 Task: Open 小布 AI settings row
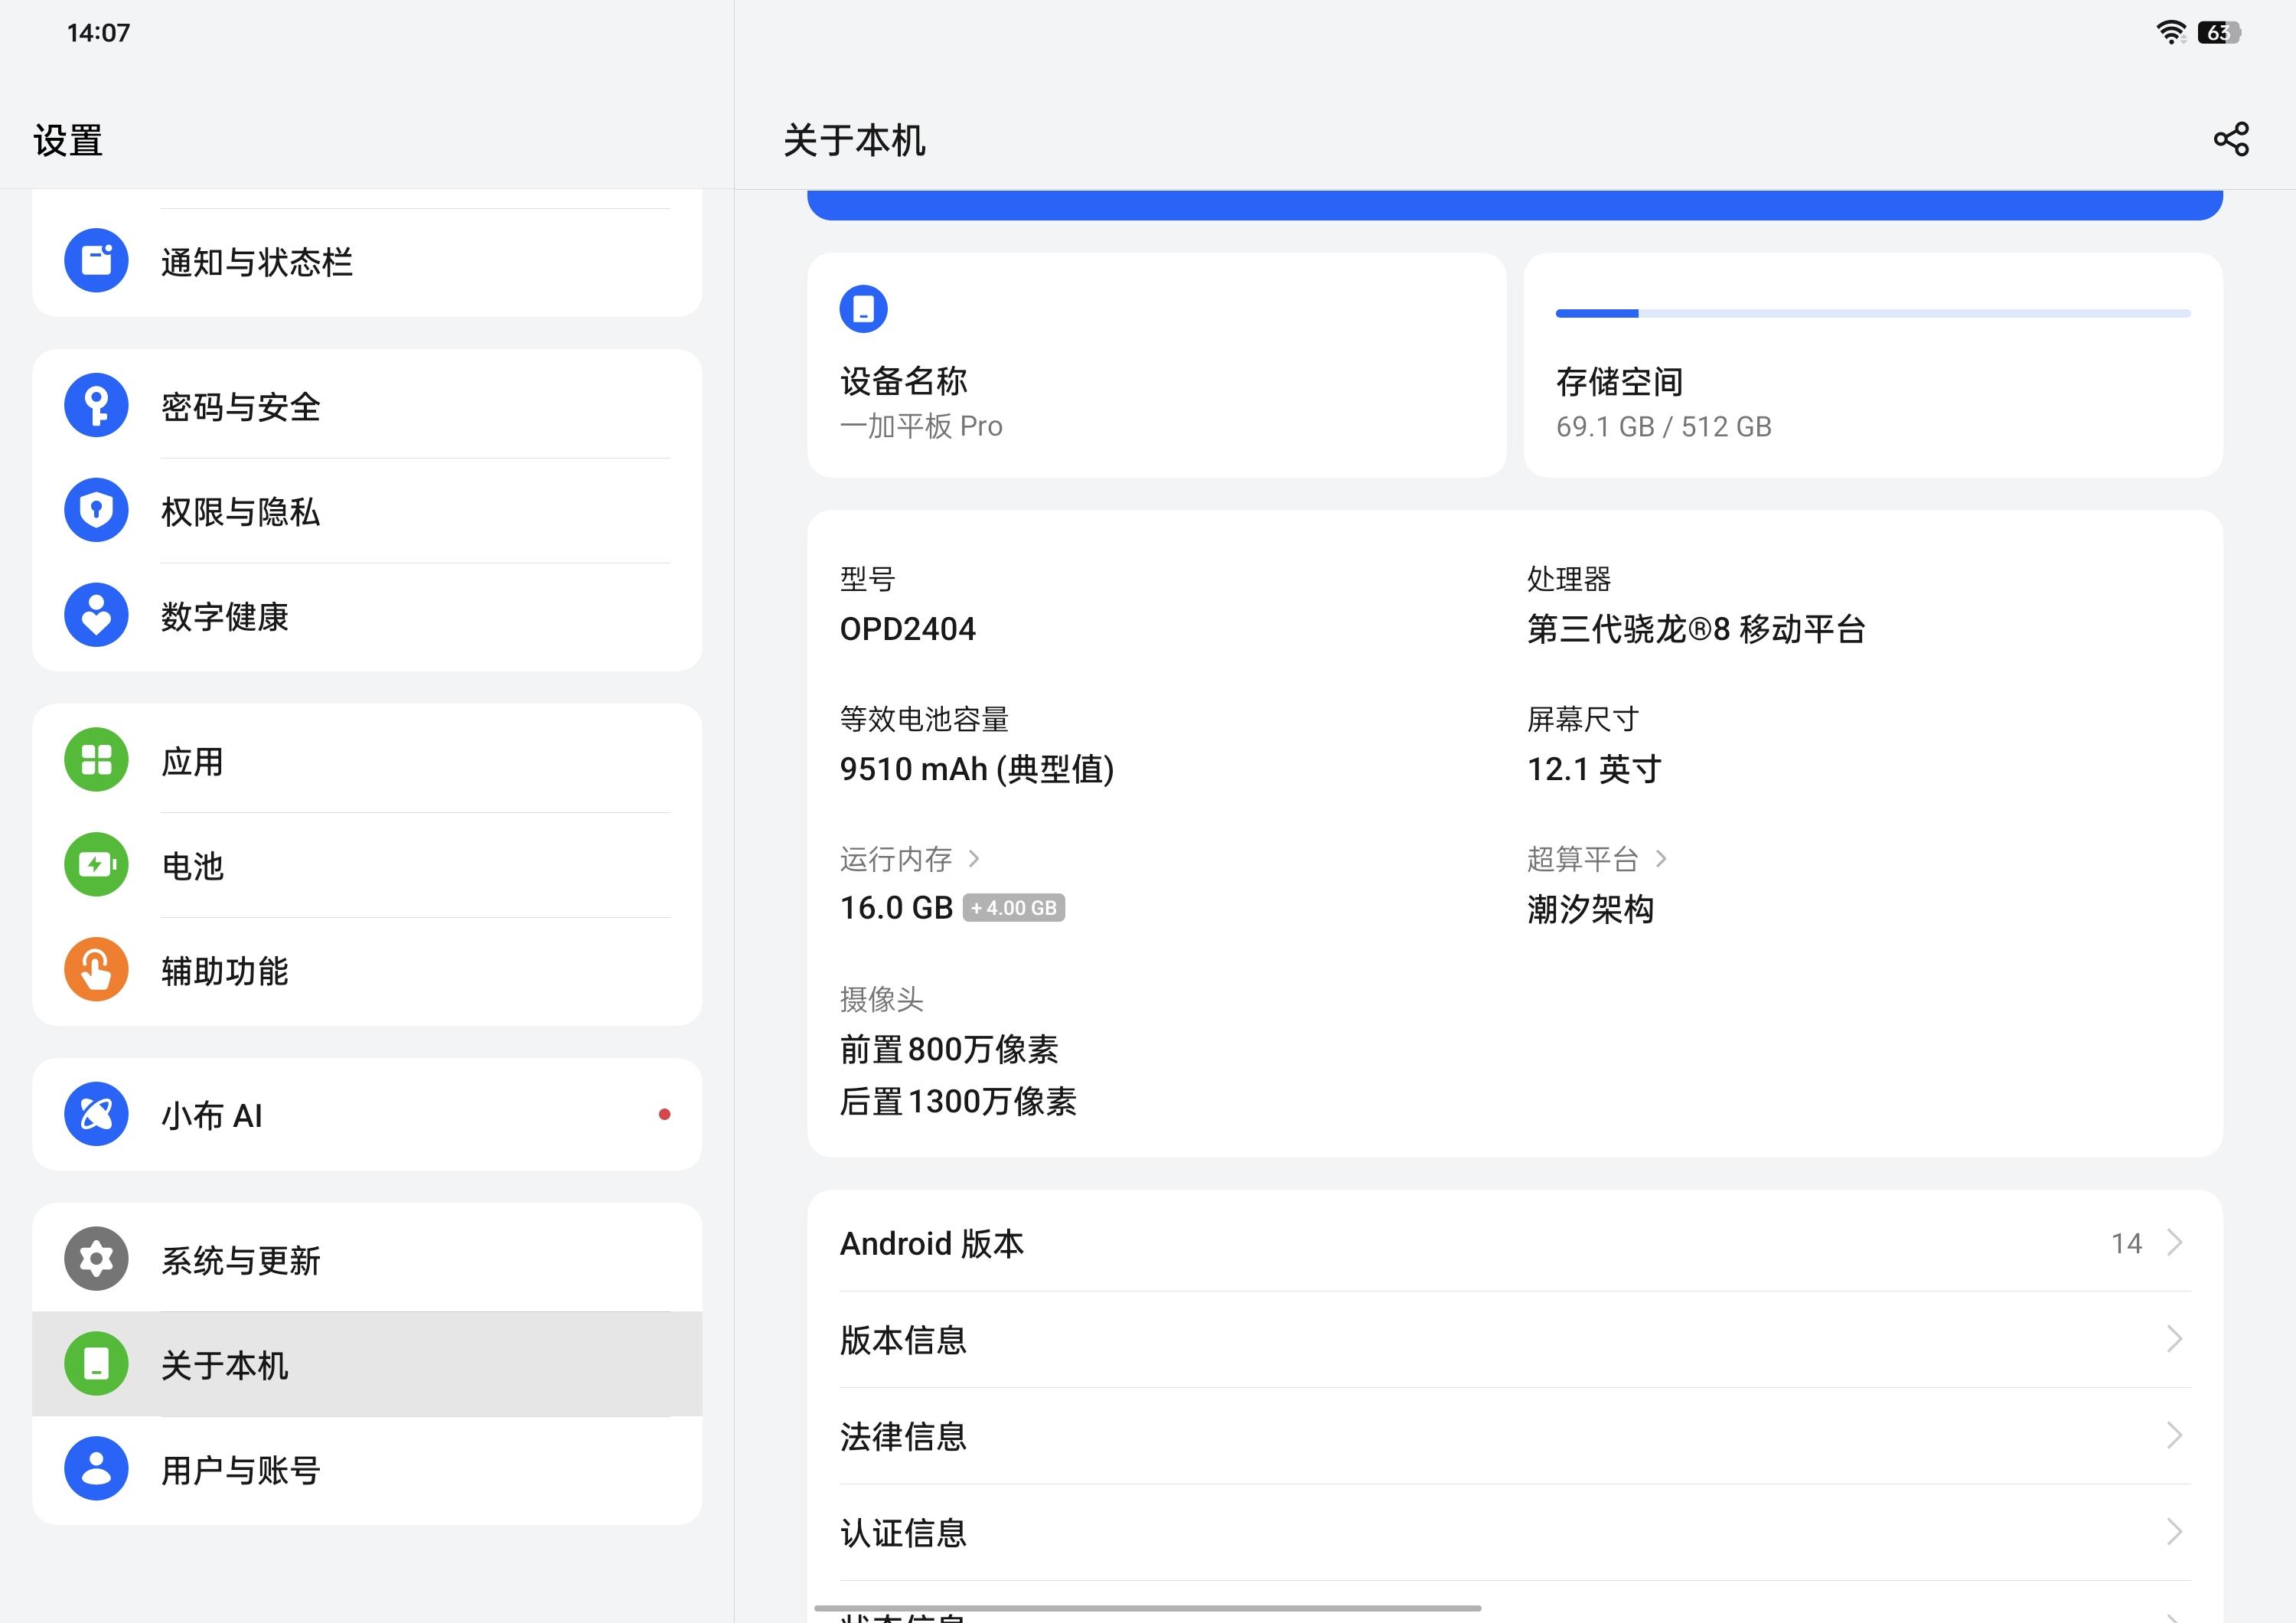(x=367, y=1114)
